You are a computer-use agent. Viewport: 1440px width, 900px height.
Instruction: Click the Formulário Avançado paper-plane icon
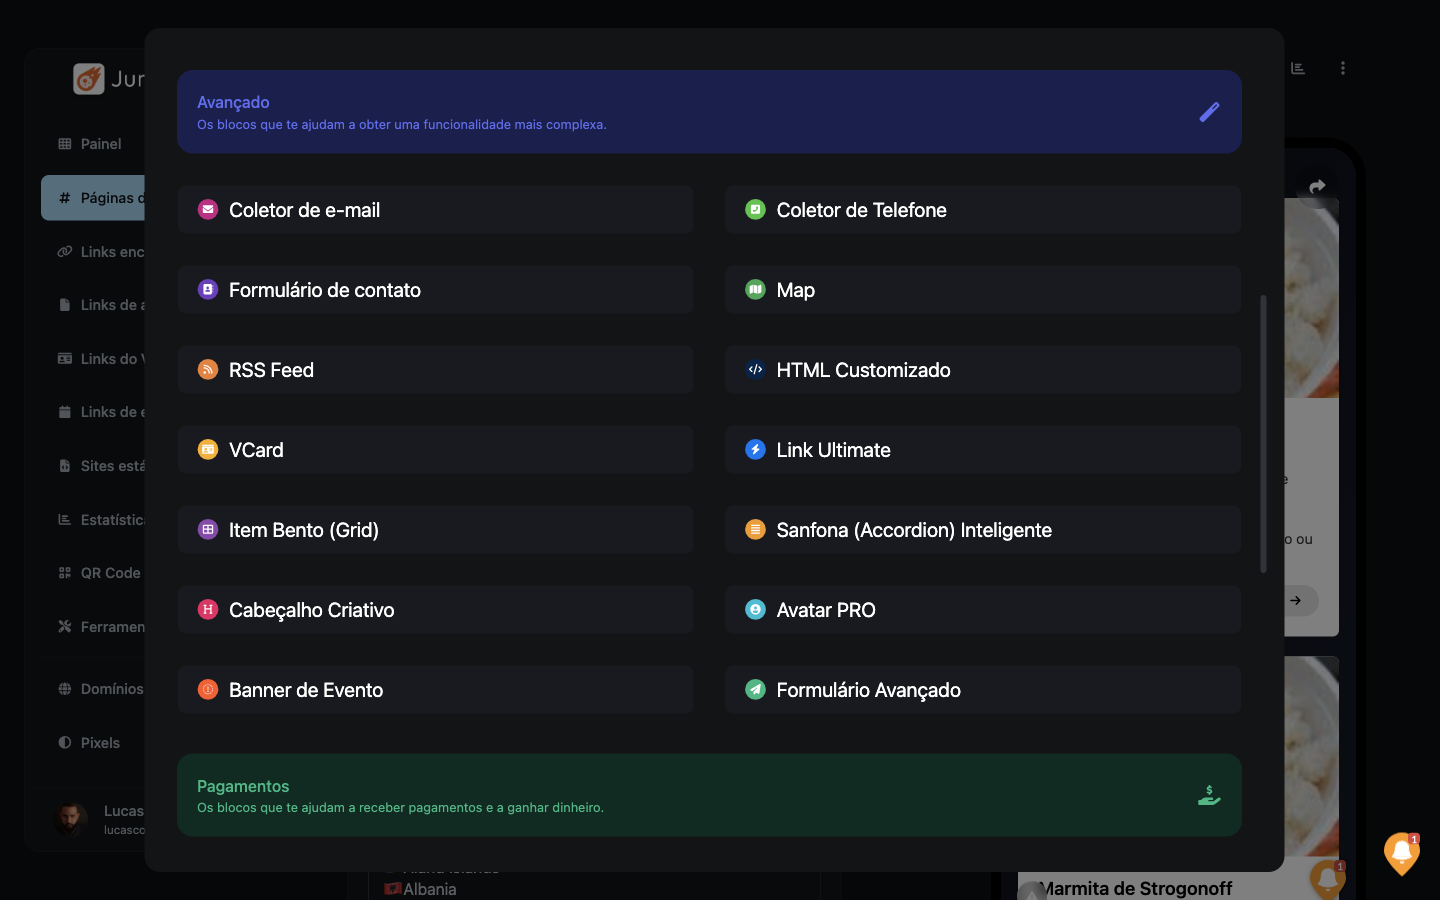[x=755, y=690]
